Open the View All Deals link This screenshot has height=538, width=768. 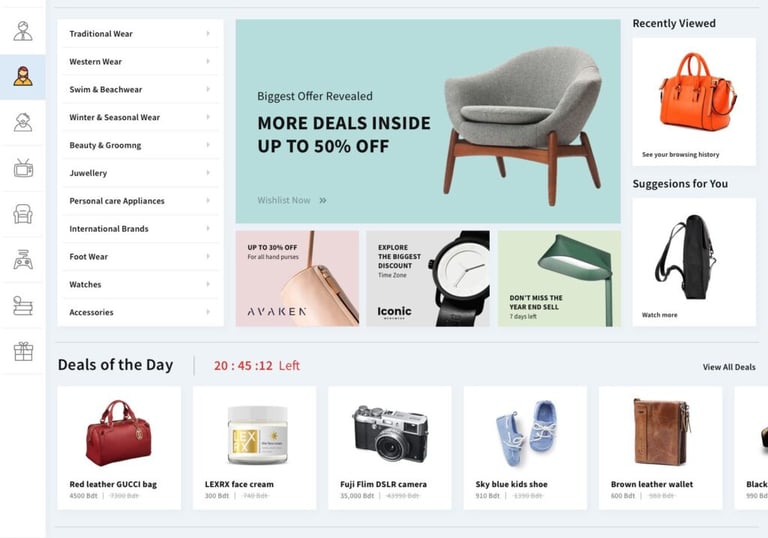[x=729, y=367]
